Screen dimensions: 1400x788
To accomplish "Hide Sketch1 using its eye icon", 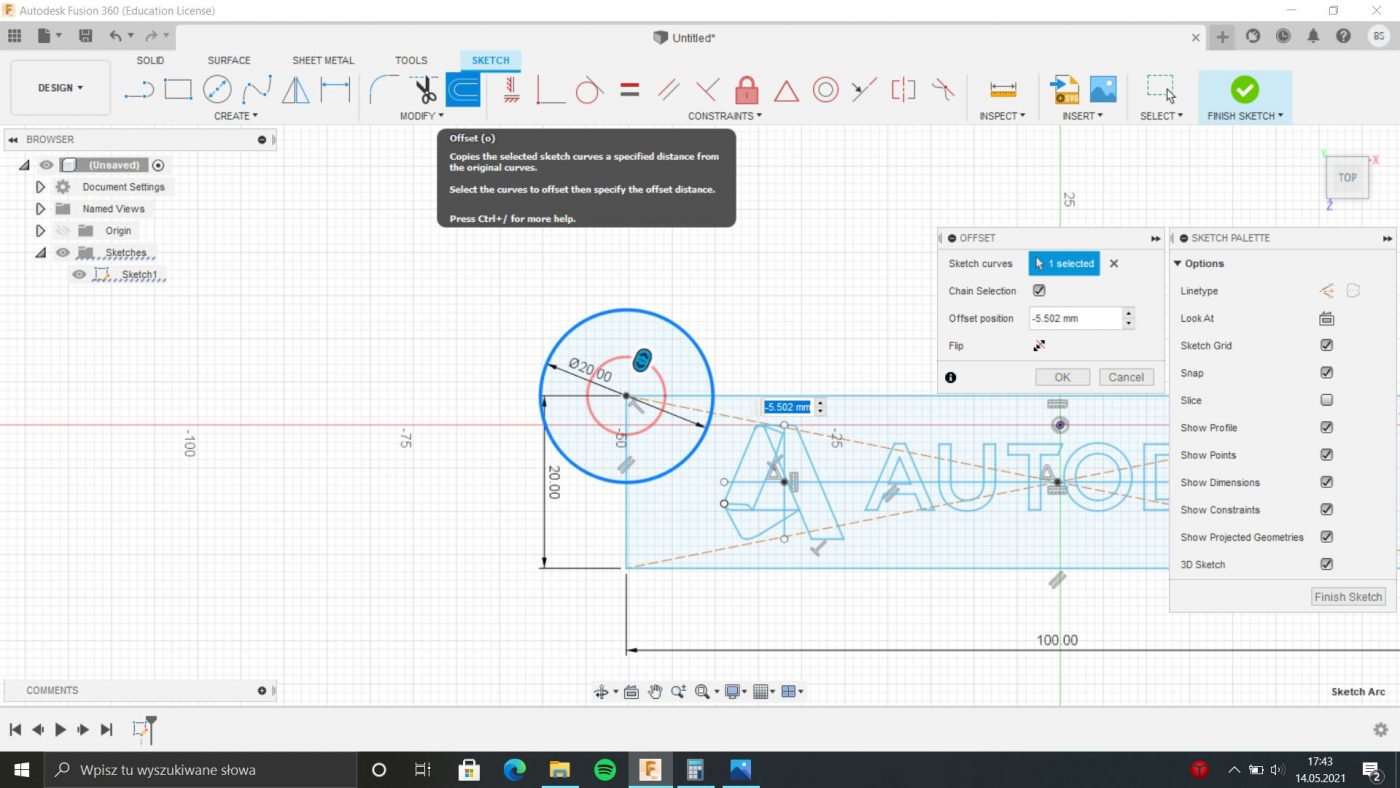I will tap(79, 275).
